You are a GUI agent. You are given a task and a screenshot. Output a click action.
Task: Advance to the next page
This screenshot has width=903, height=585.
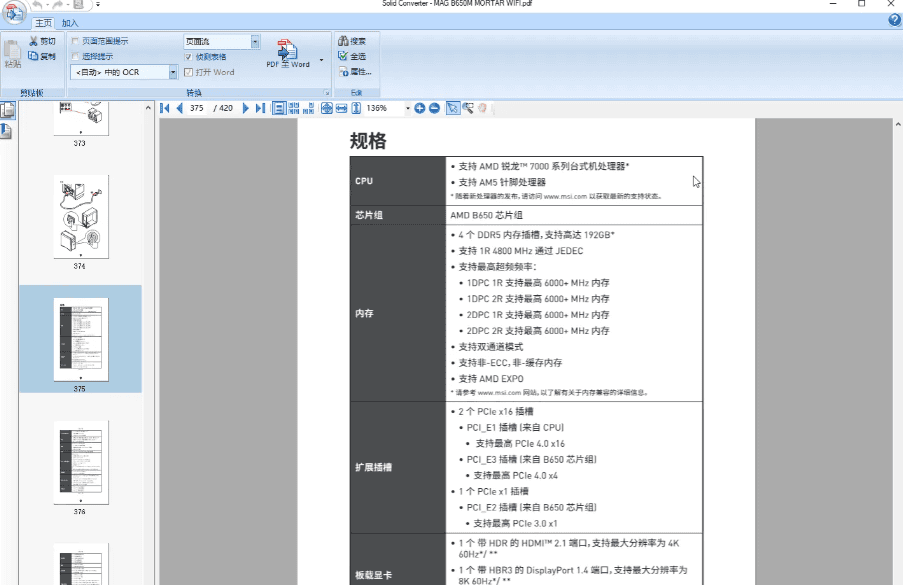tap(246, 108)
